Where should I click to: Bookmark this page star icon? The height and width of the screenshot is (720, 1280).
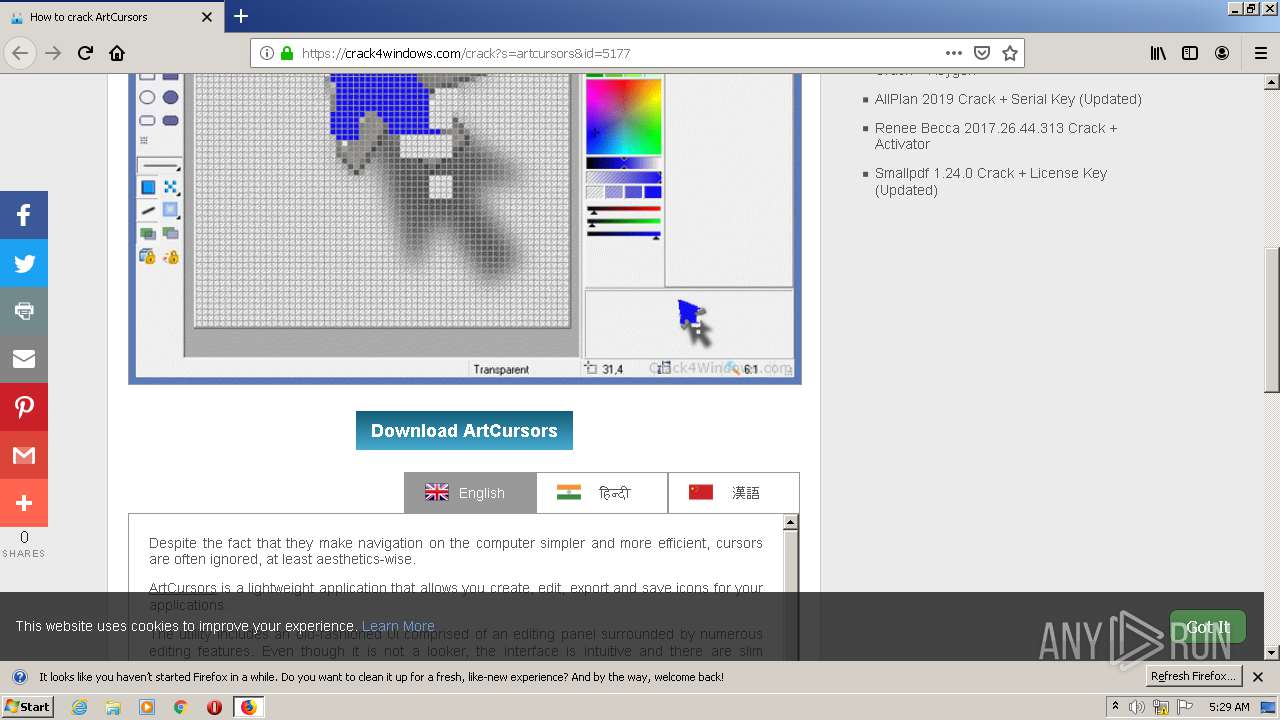pyautogui.click(x=1010, y=53)
